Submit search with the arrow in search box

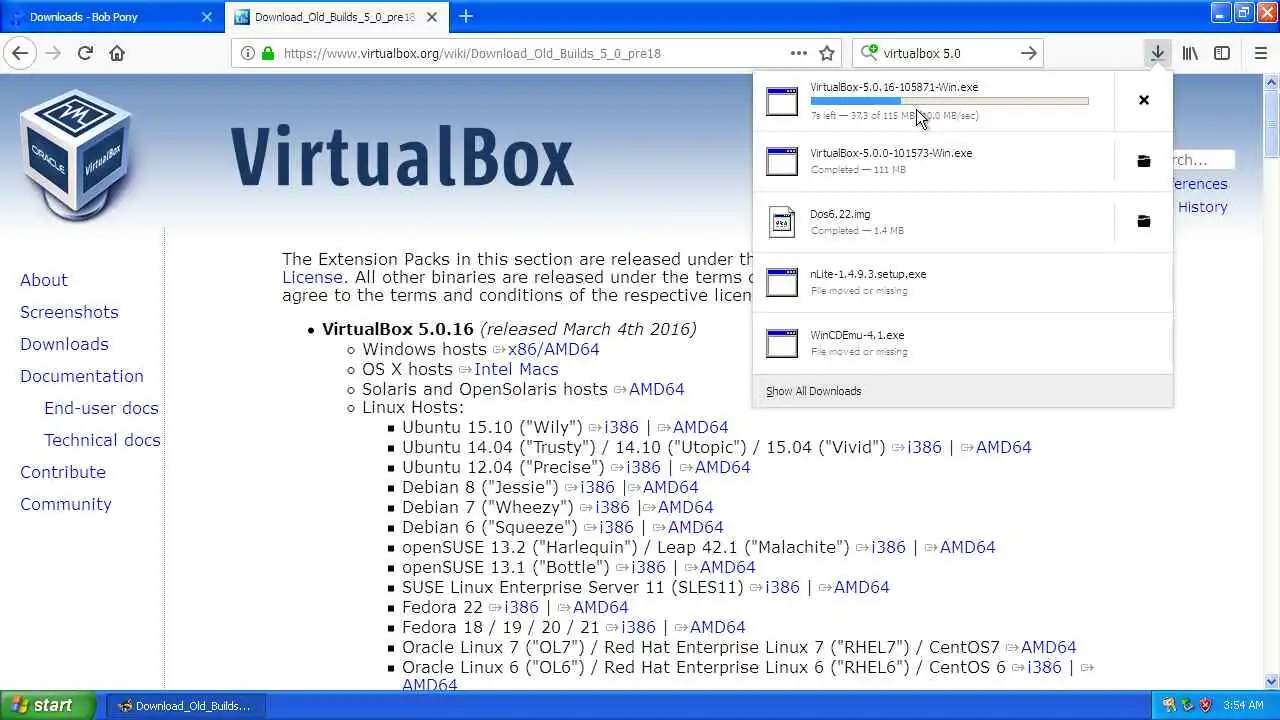pyautogui.click(x=1029, y=53)
